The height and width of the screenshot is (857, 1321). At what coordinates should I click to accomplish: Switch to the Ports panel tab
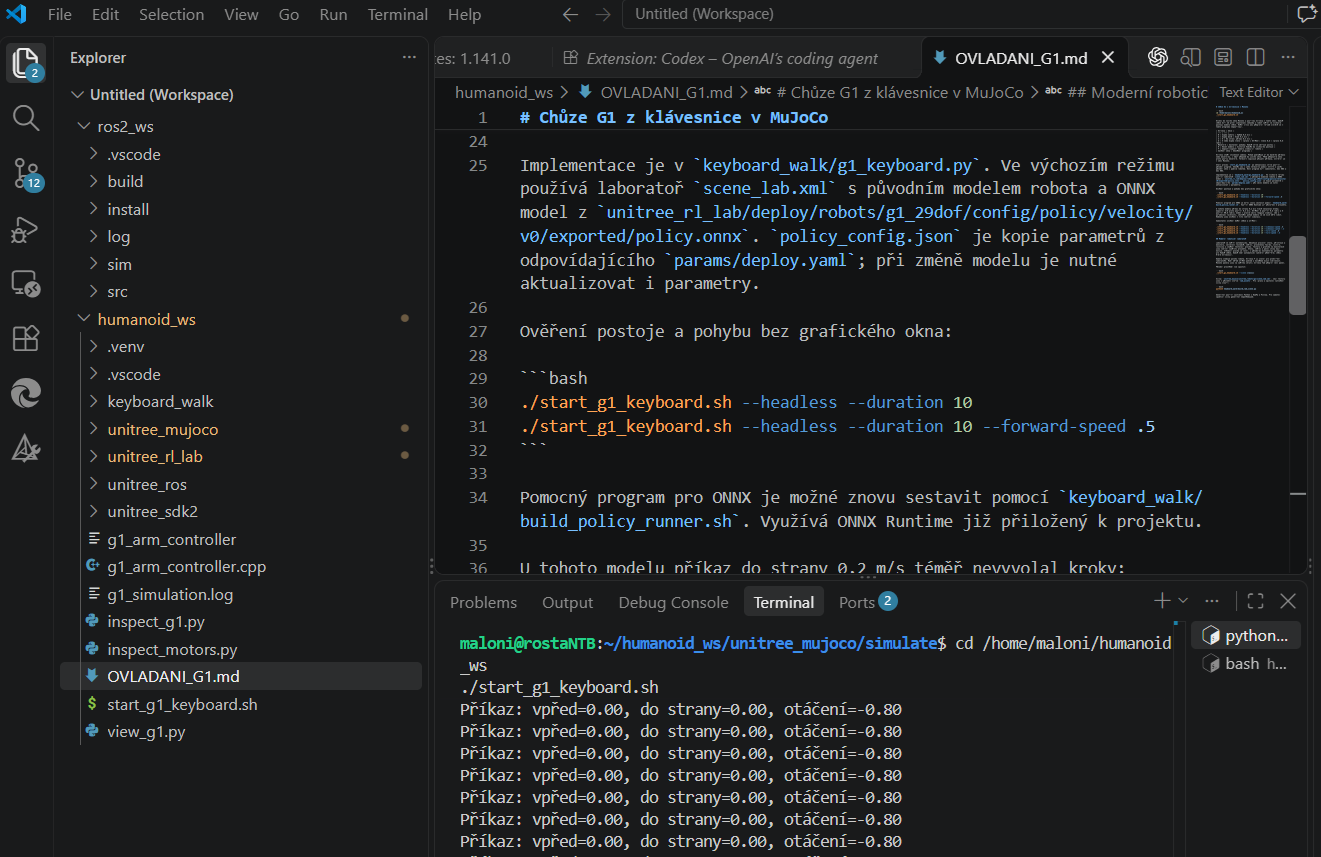(868, 602)
